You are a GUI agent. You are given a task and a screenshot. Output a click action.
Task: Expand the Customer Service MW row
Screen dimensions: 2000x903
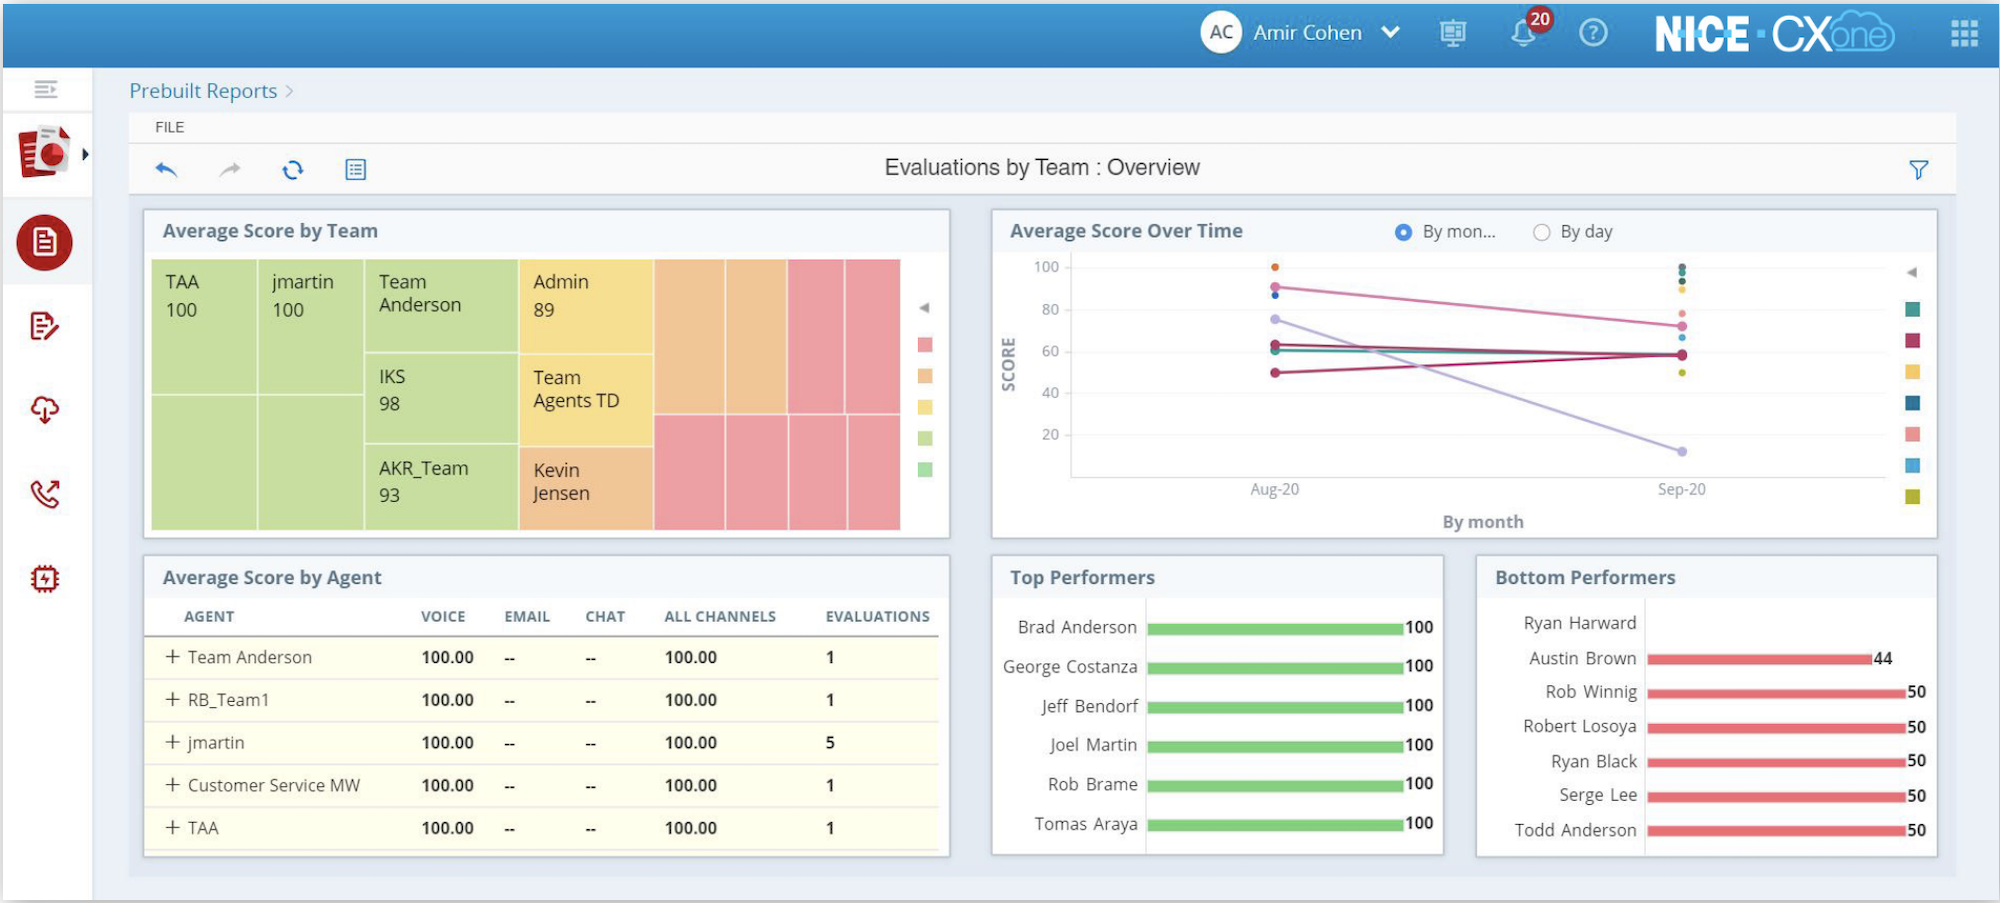[x=172, y=785]
